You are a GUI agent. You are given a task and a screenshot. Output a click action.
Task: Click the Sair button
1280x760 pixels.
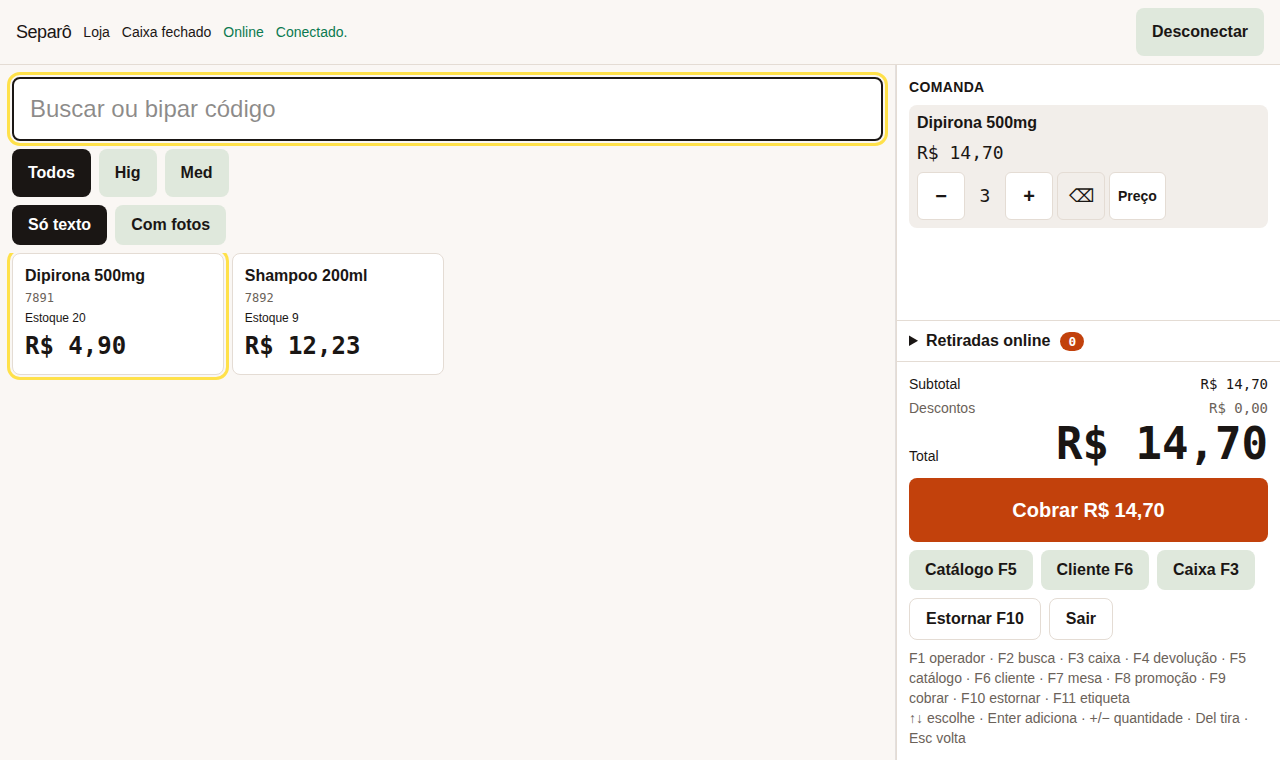point(1081,619)
